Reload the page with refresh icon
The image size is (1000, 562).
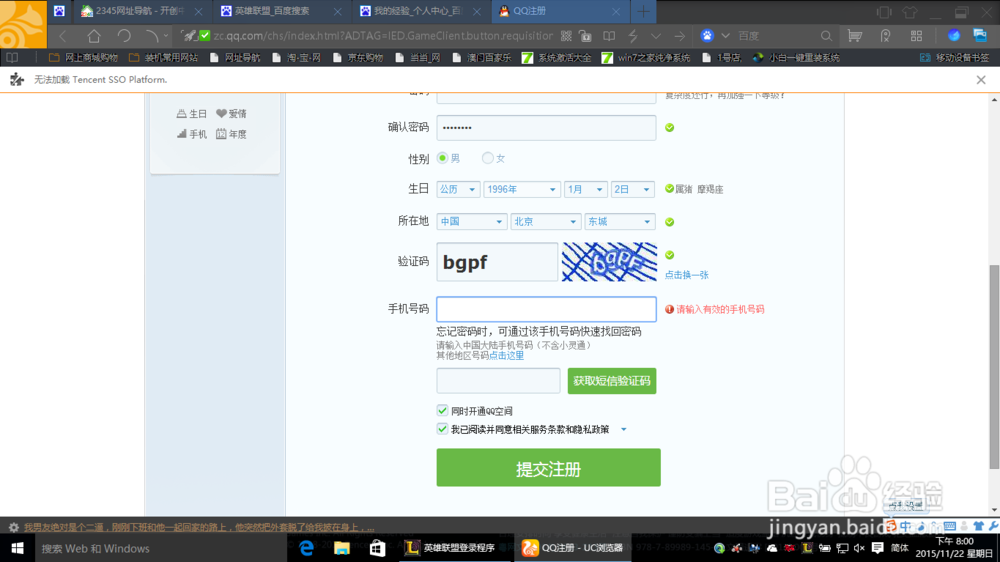[124, 36]
